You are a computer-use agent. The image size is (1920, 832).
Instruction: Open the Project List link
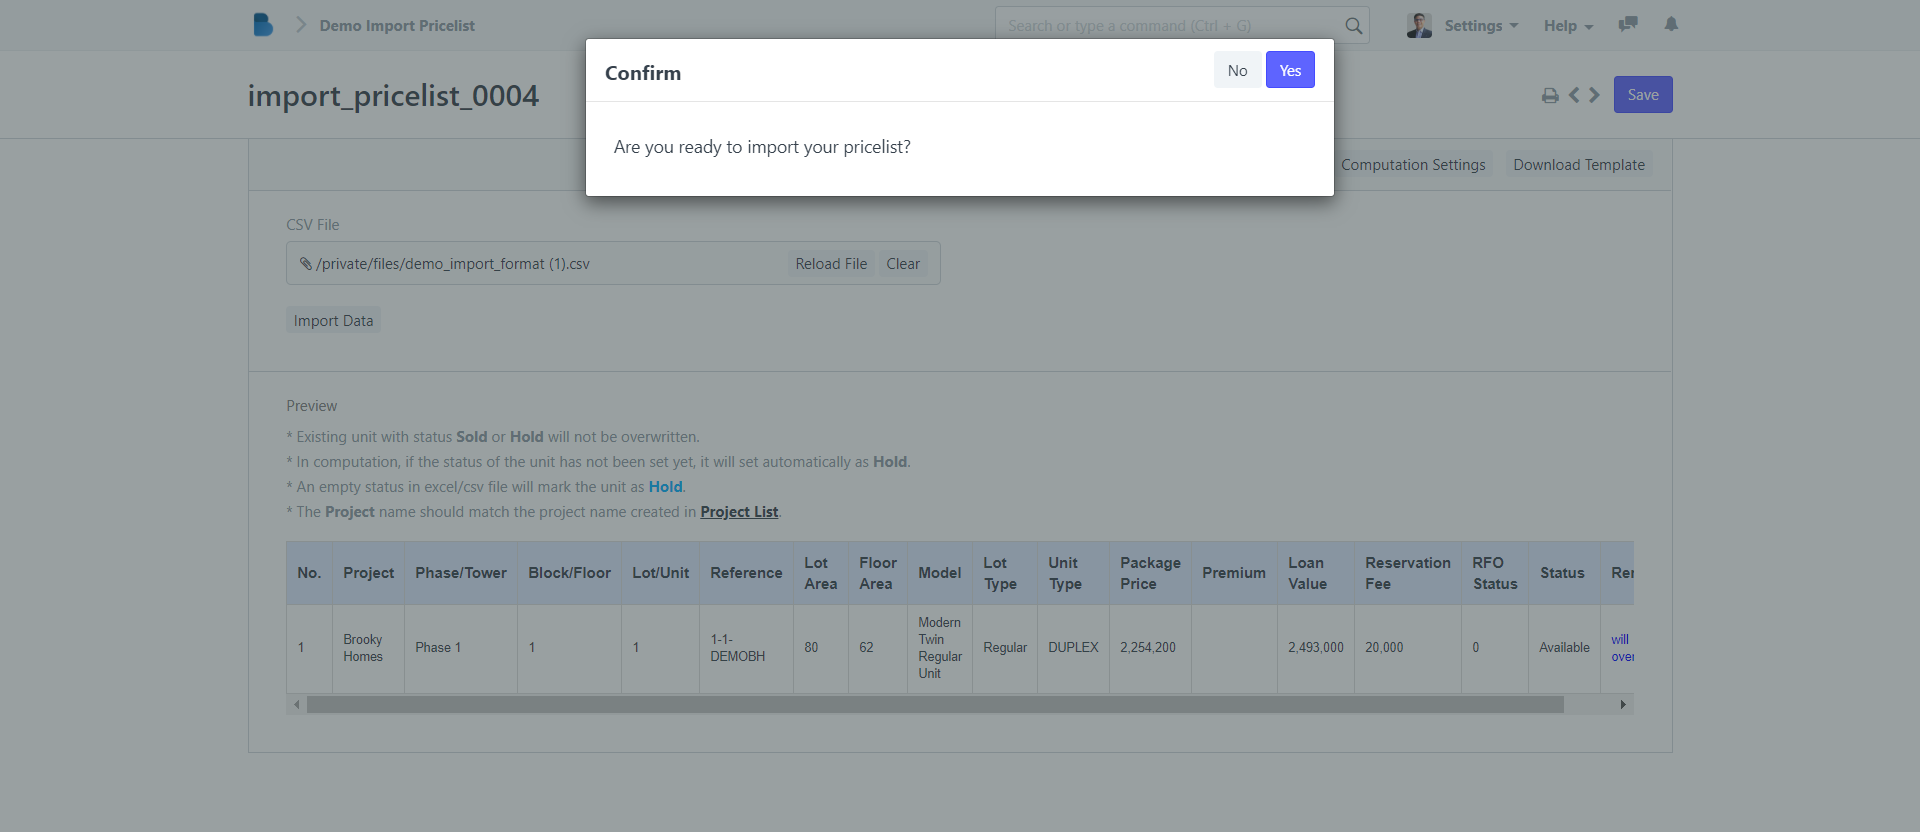[739, 512]
